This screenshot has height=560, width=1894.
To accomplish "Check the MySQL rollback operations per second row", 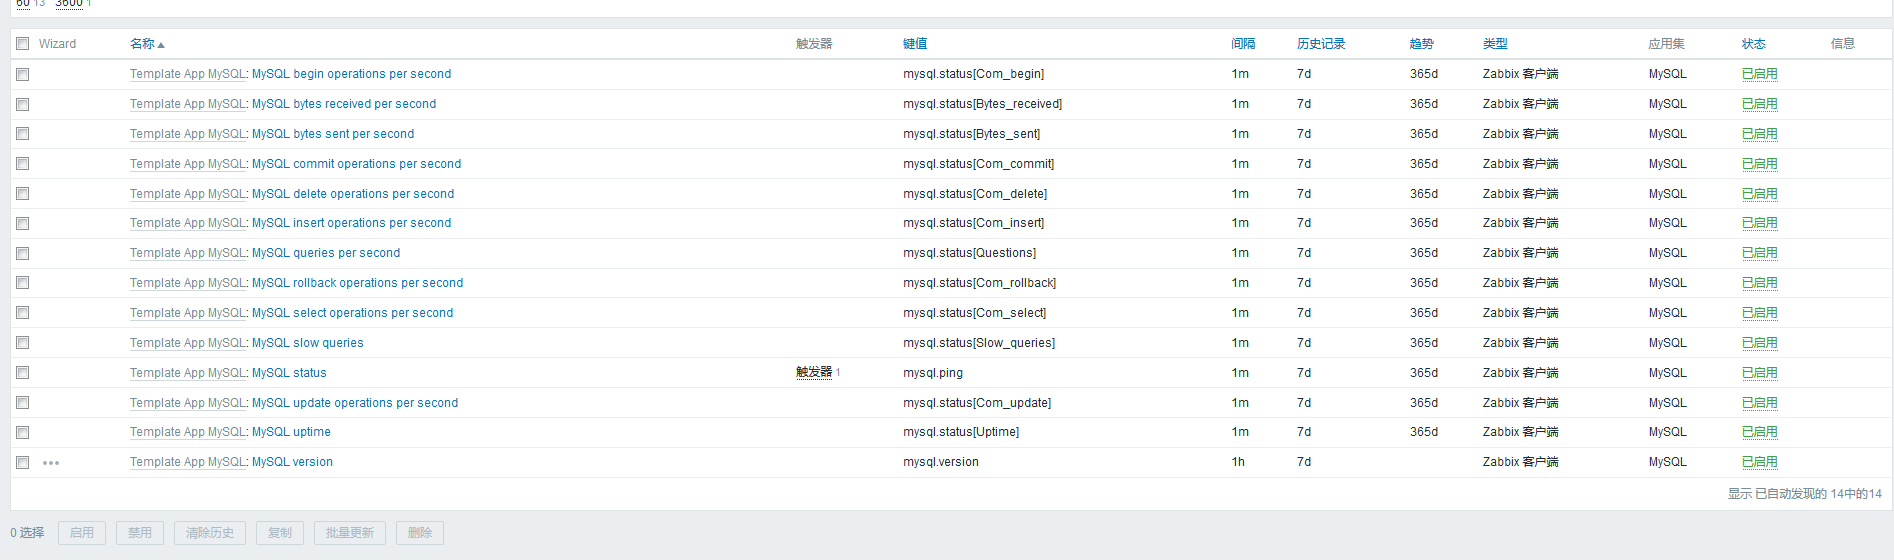I will [22, 283].
